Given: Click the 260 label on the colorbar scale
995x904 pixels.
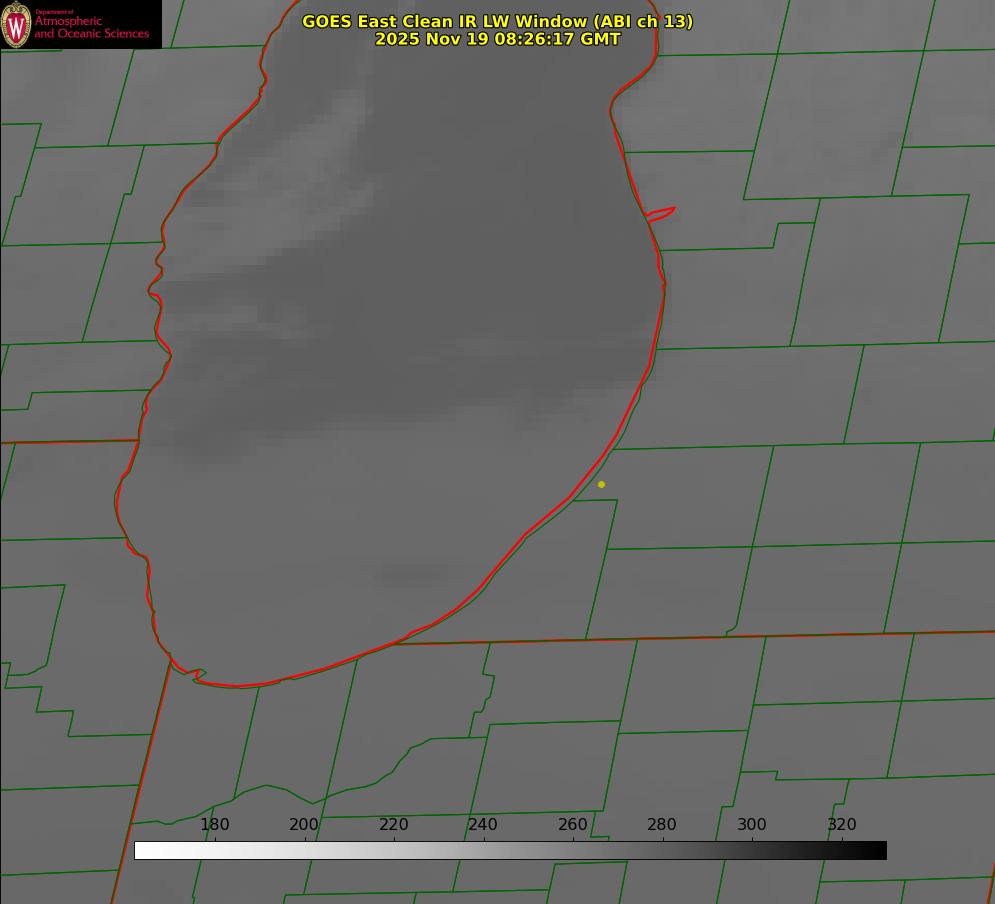Looking at the screenshot, I should (x=573, y=825).
